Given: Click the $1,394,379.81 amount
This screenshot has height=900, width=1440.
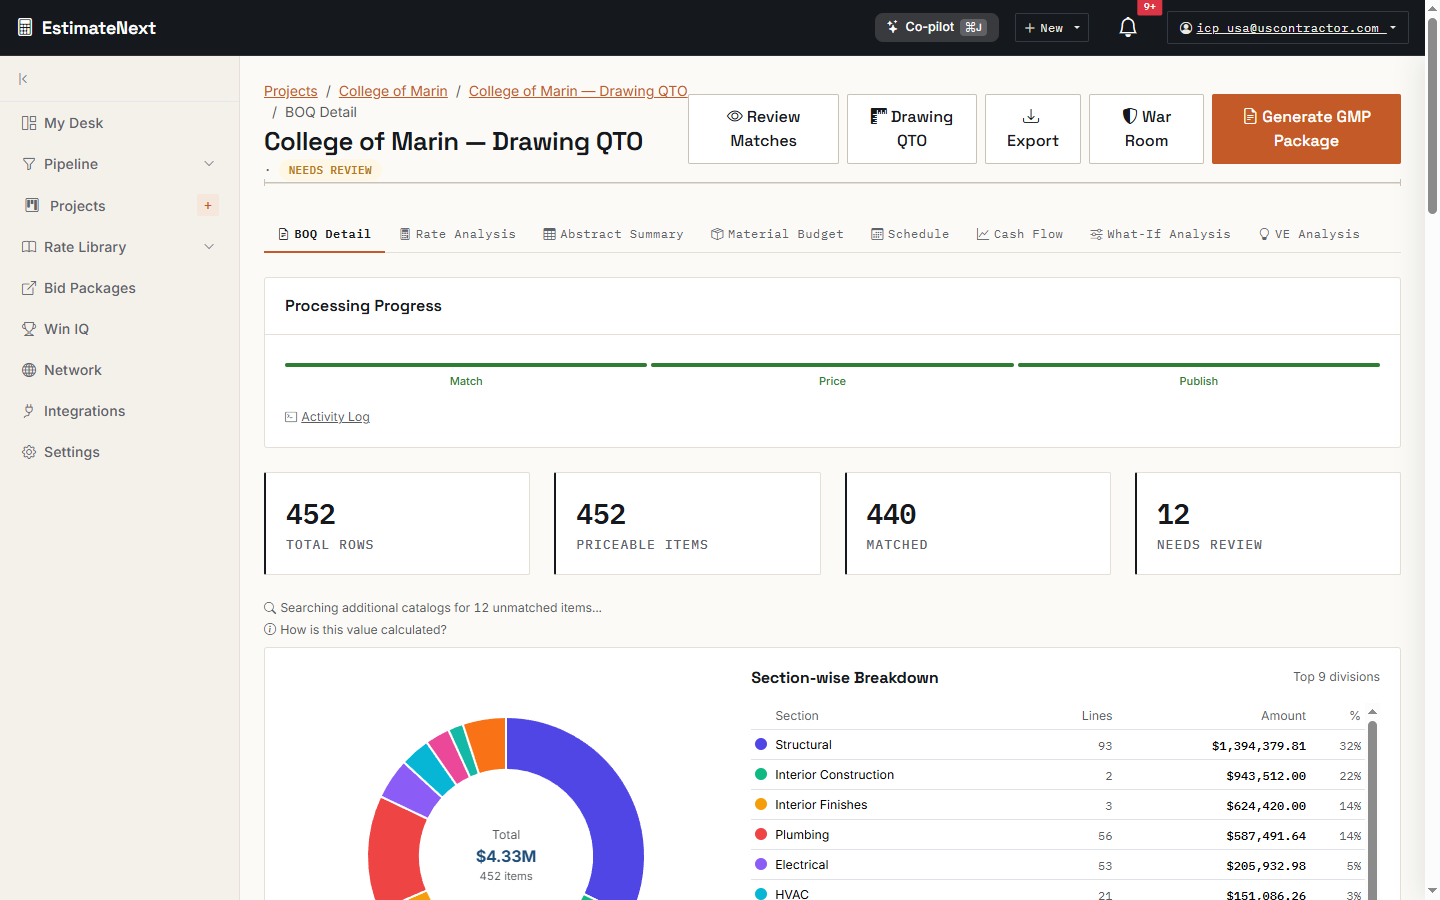Looking at the screenshot, I should [x=1259, y=746].
